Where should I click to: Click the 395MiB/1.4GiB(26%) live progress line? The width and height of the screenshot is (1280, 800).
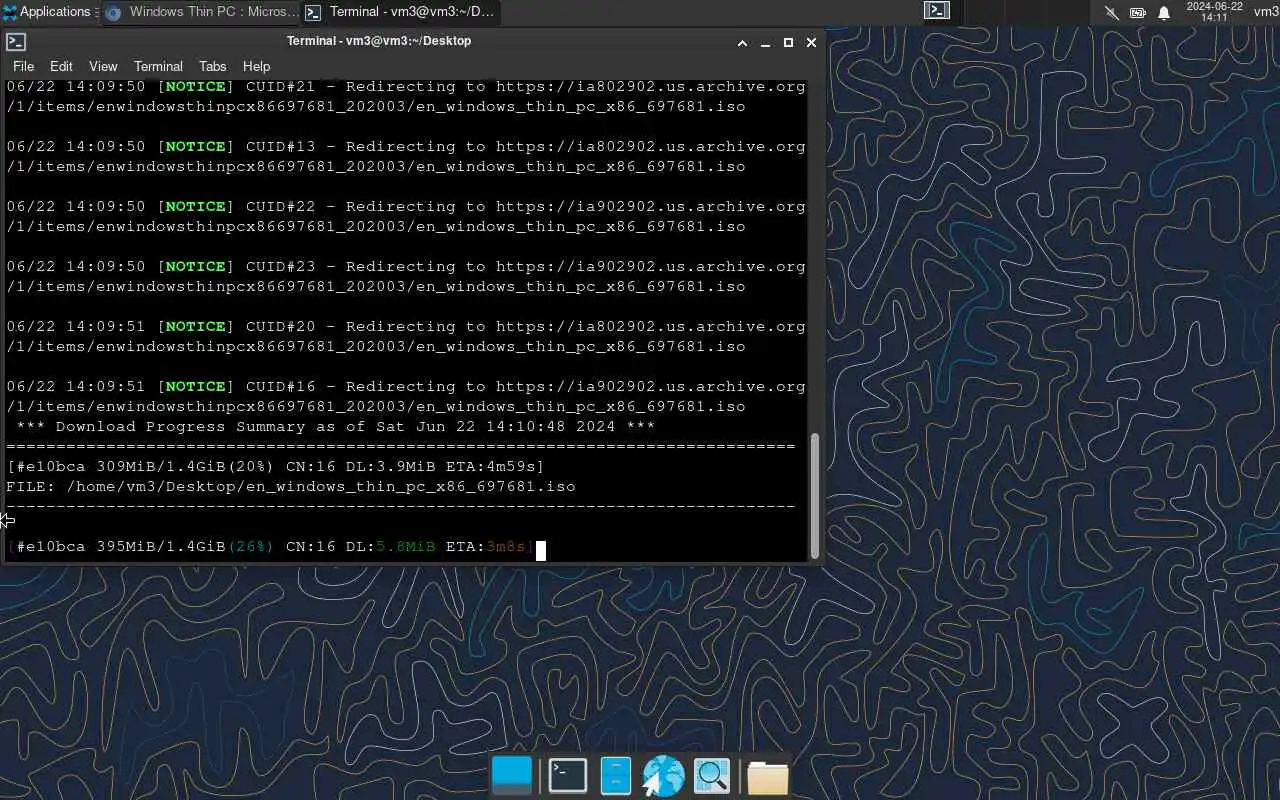[271, 547]
